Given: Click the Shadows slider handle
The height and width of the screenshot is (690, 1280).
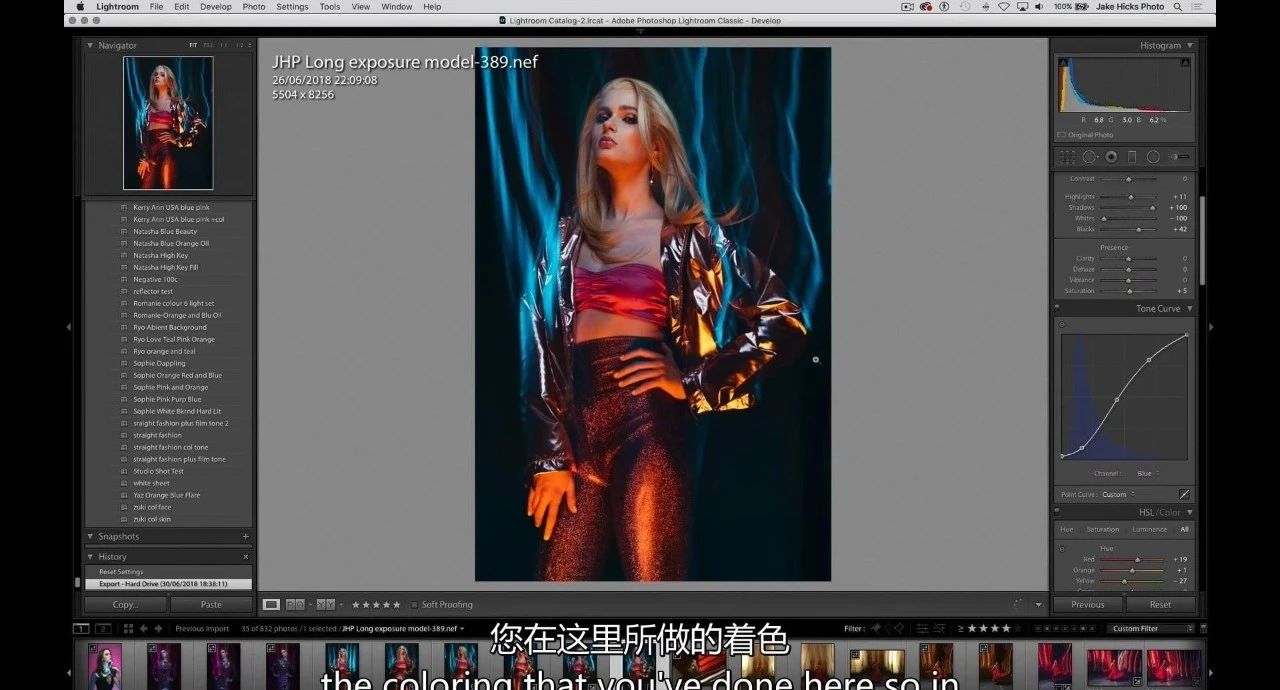Looking at the screenshot, I should click(x=1152, y=208).
